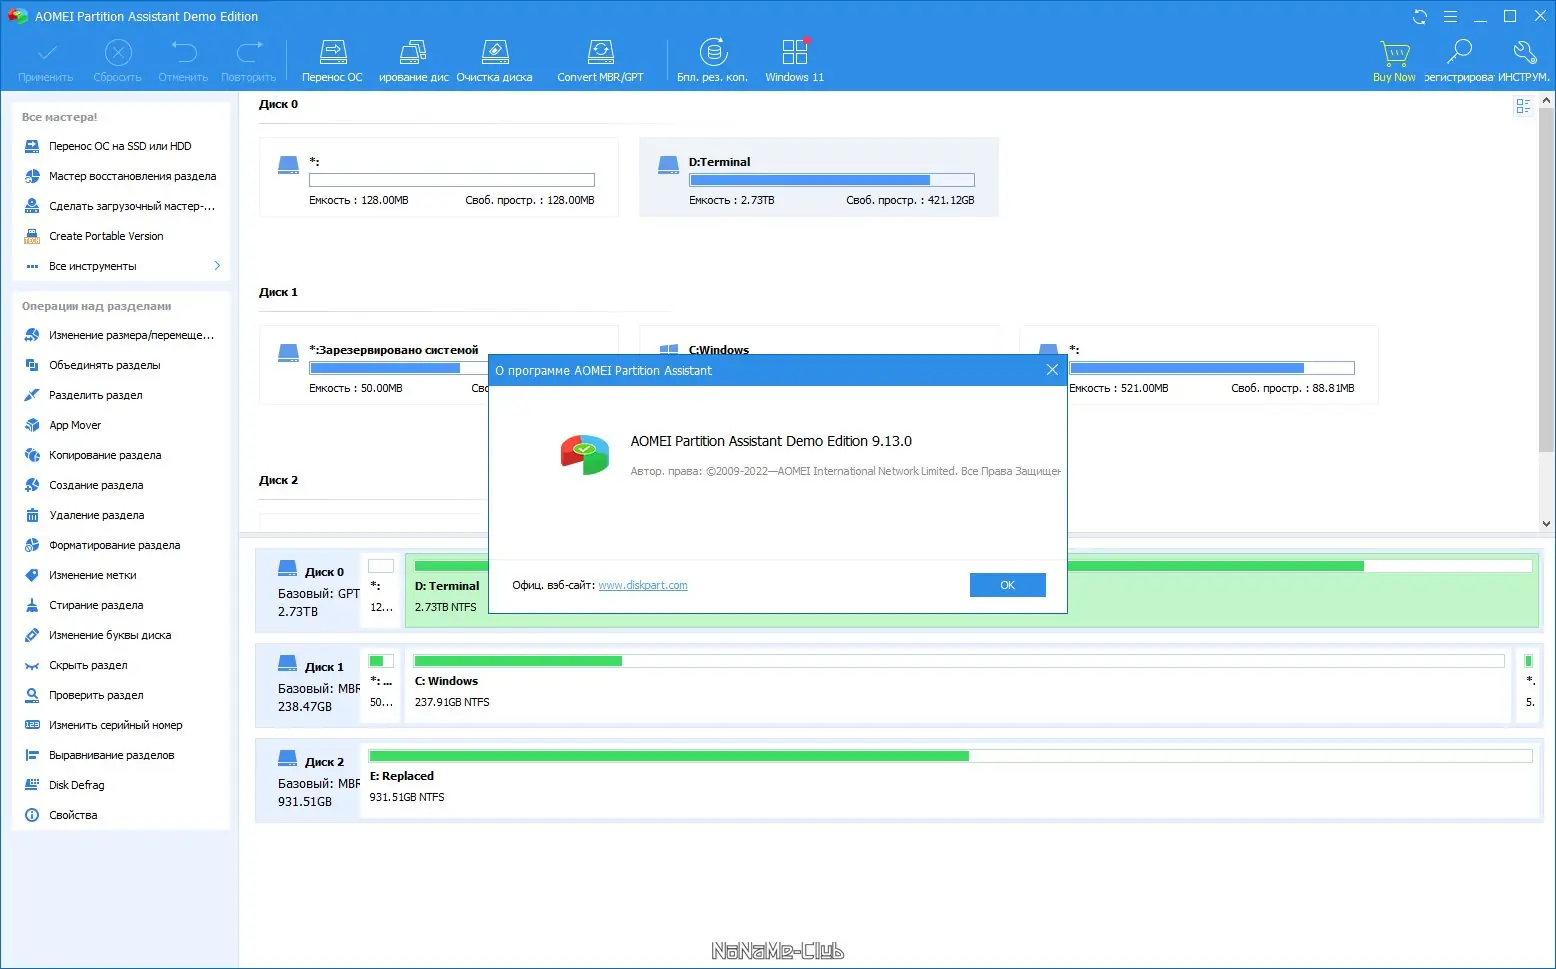Select the 128.00MB unnamed partition card

(439, 177)
